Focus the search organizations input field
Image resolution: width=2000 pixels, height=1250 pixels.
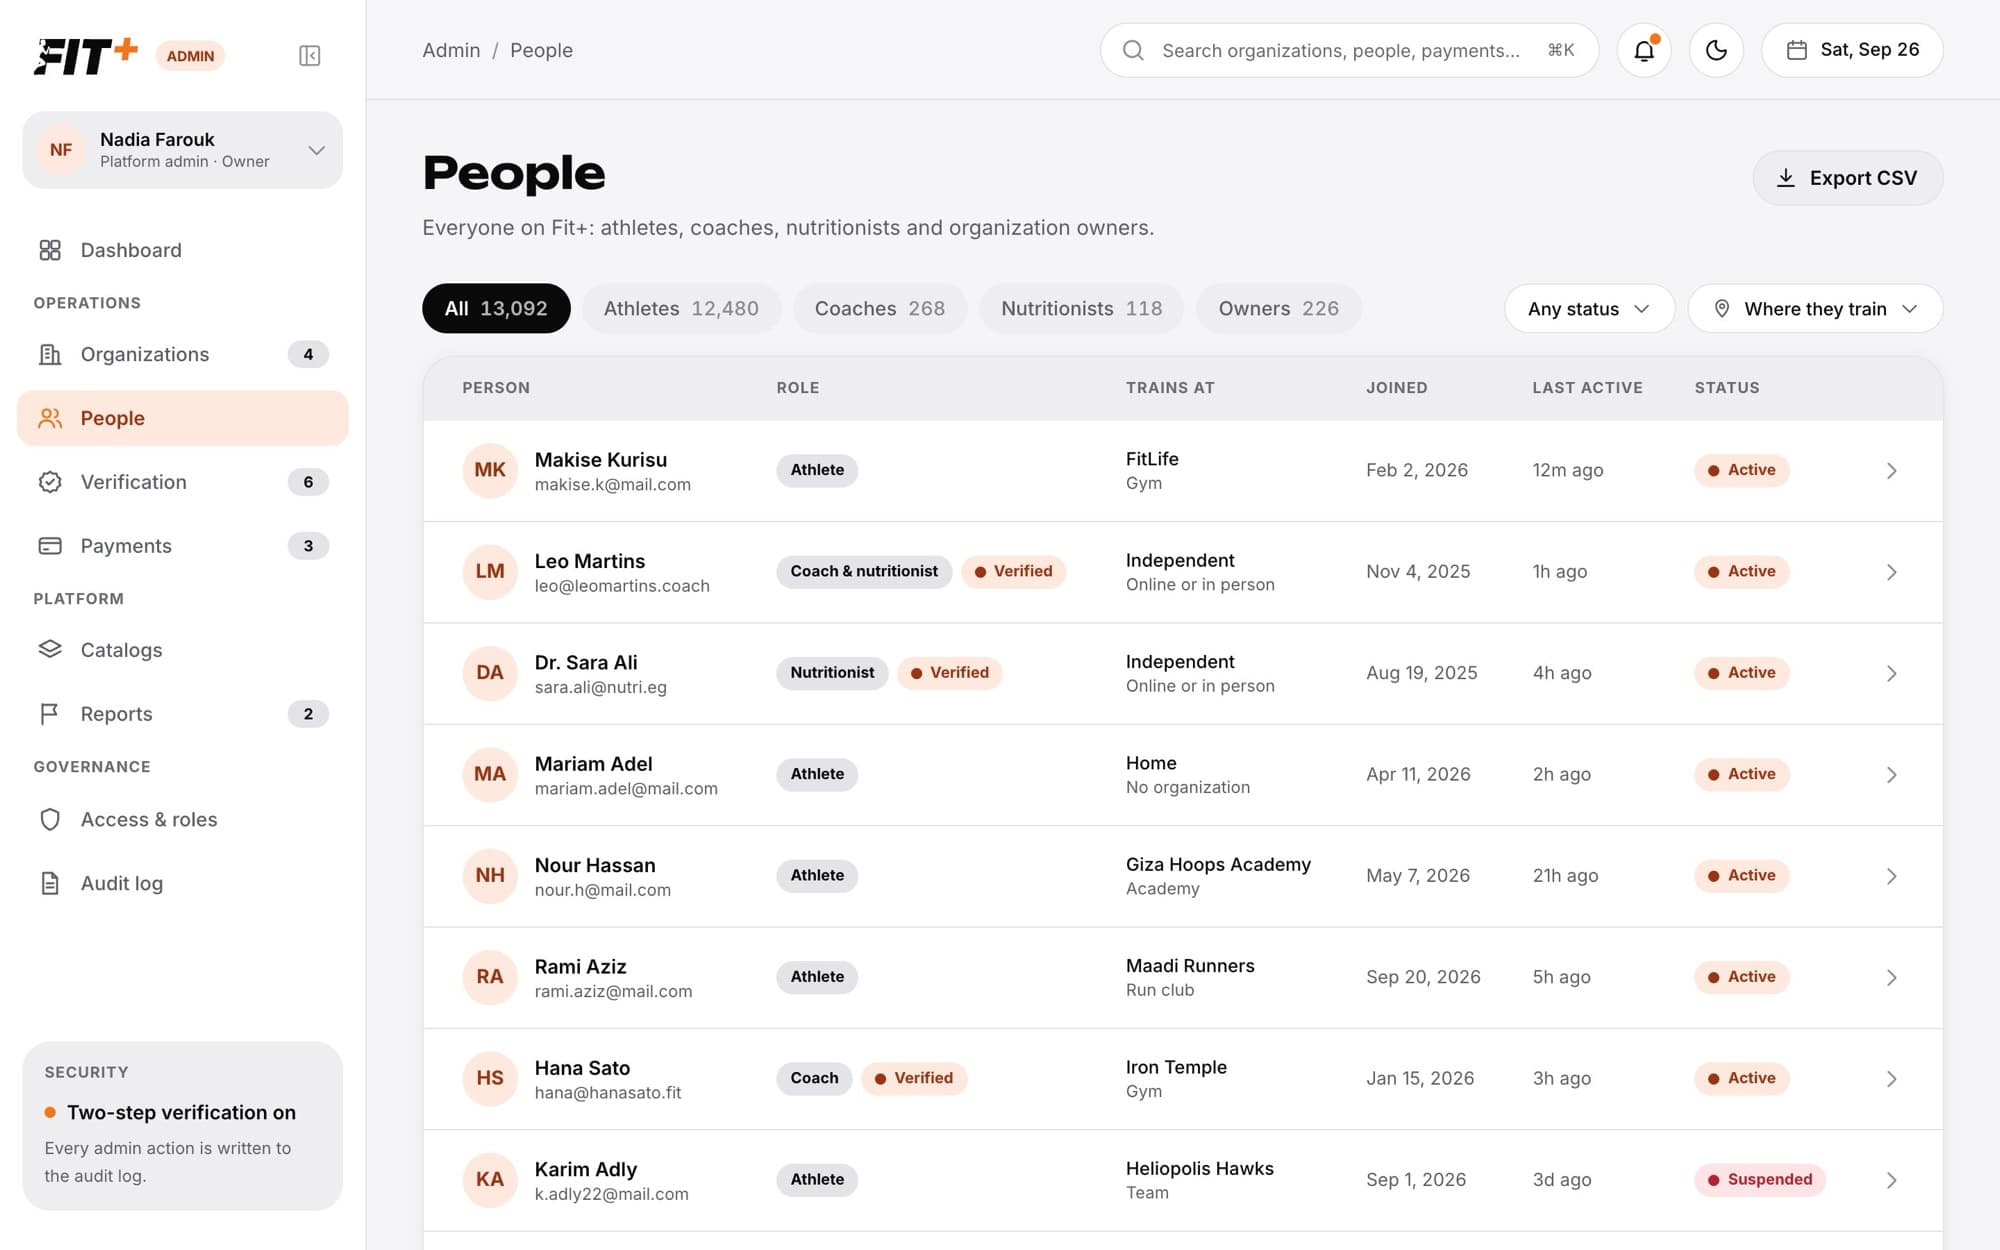[x=1349, y=50]
